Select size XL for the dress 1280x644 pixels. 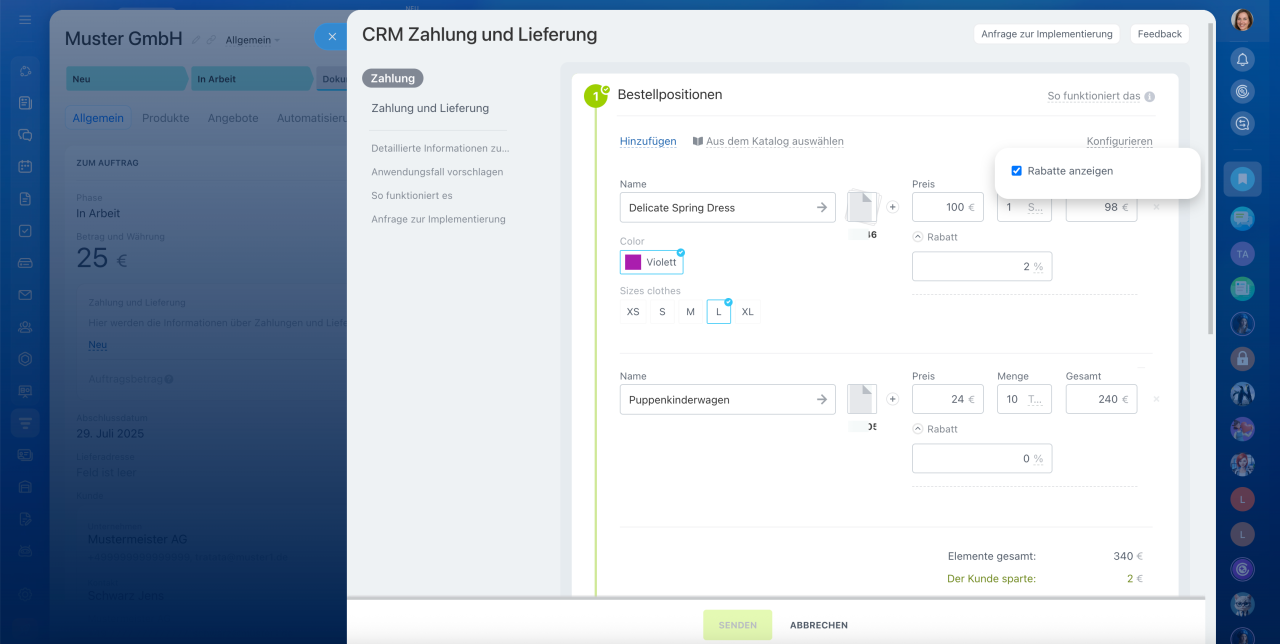[747, 312]
